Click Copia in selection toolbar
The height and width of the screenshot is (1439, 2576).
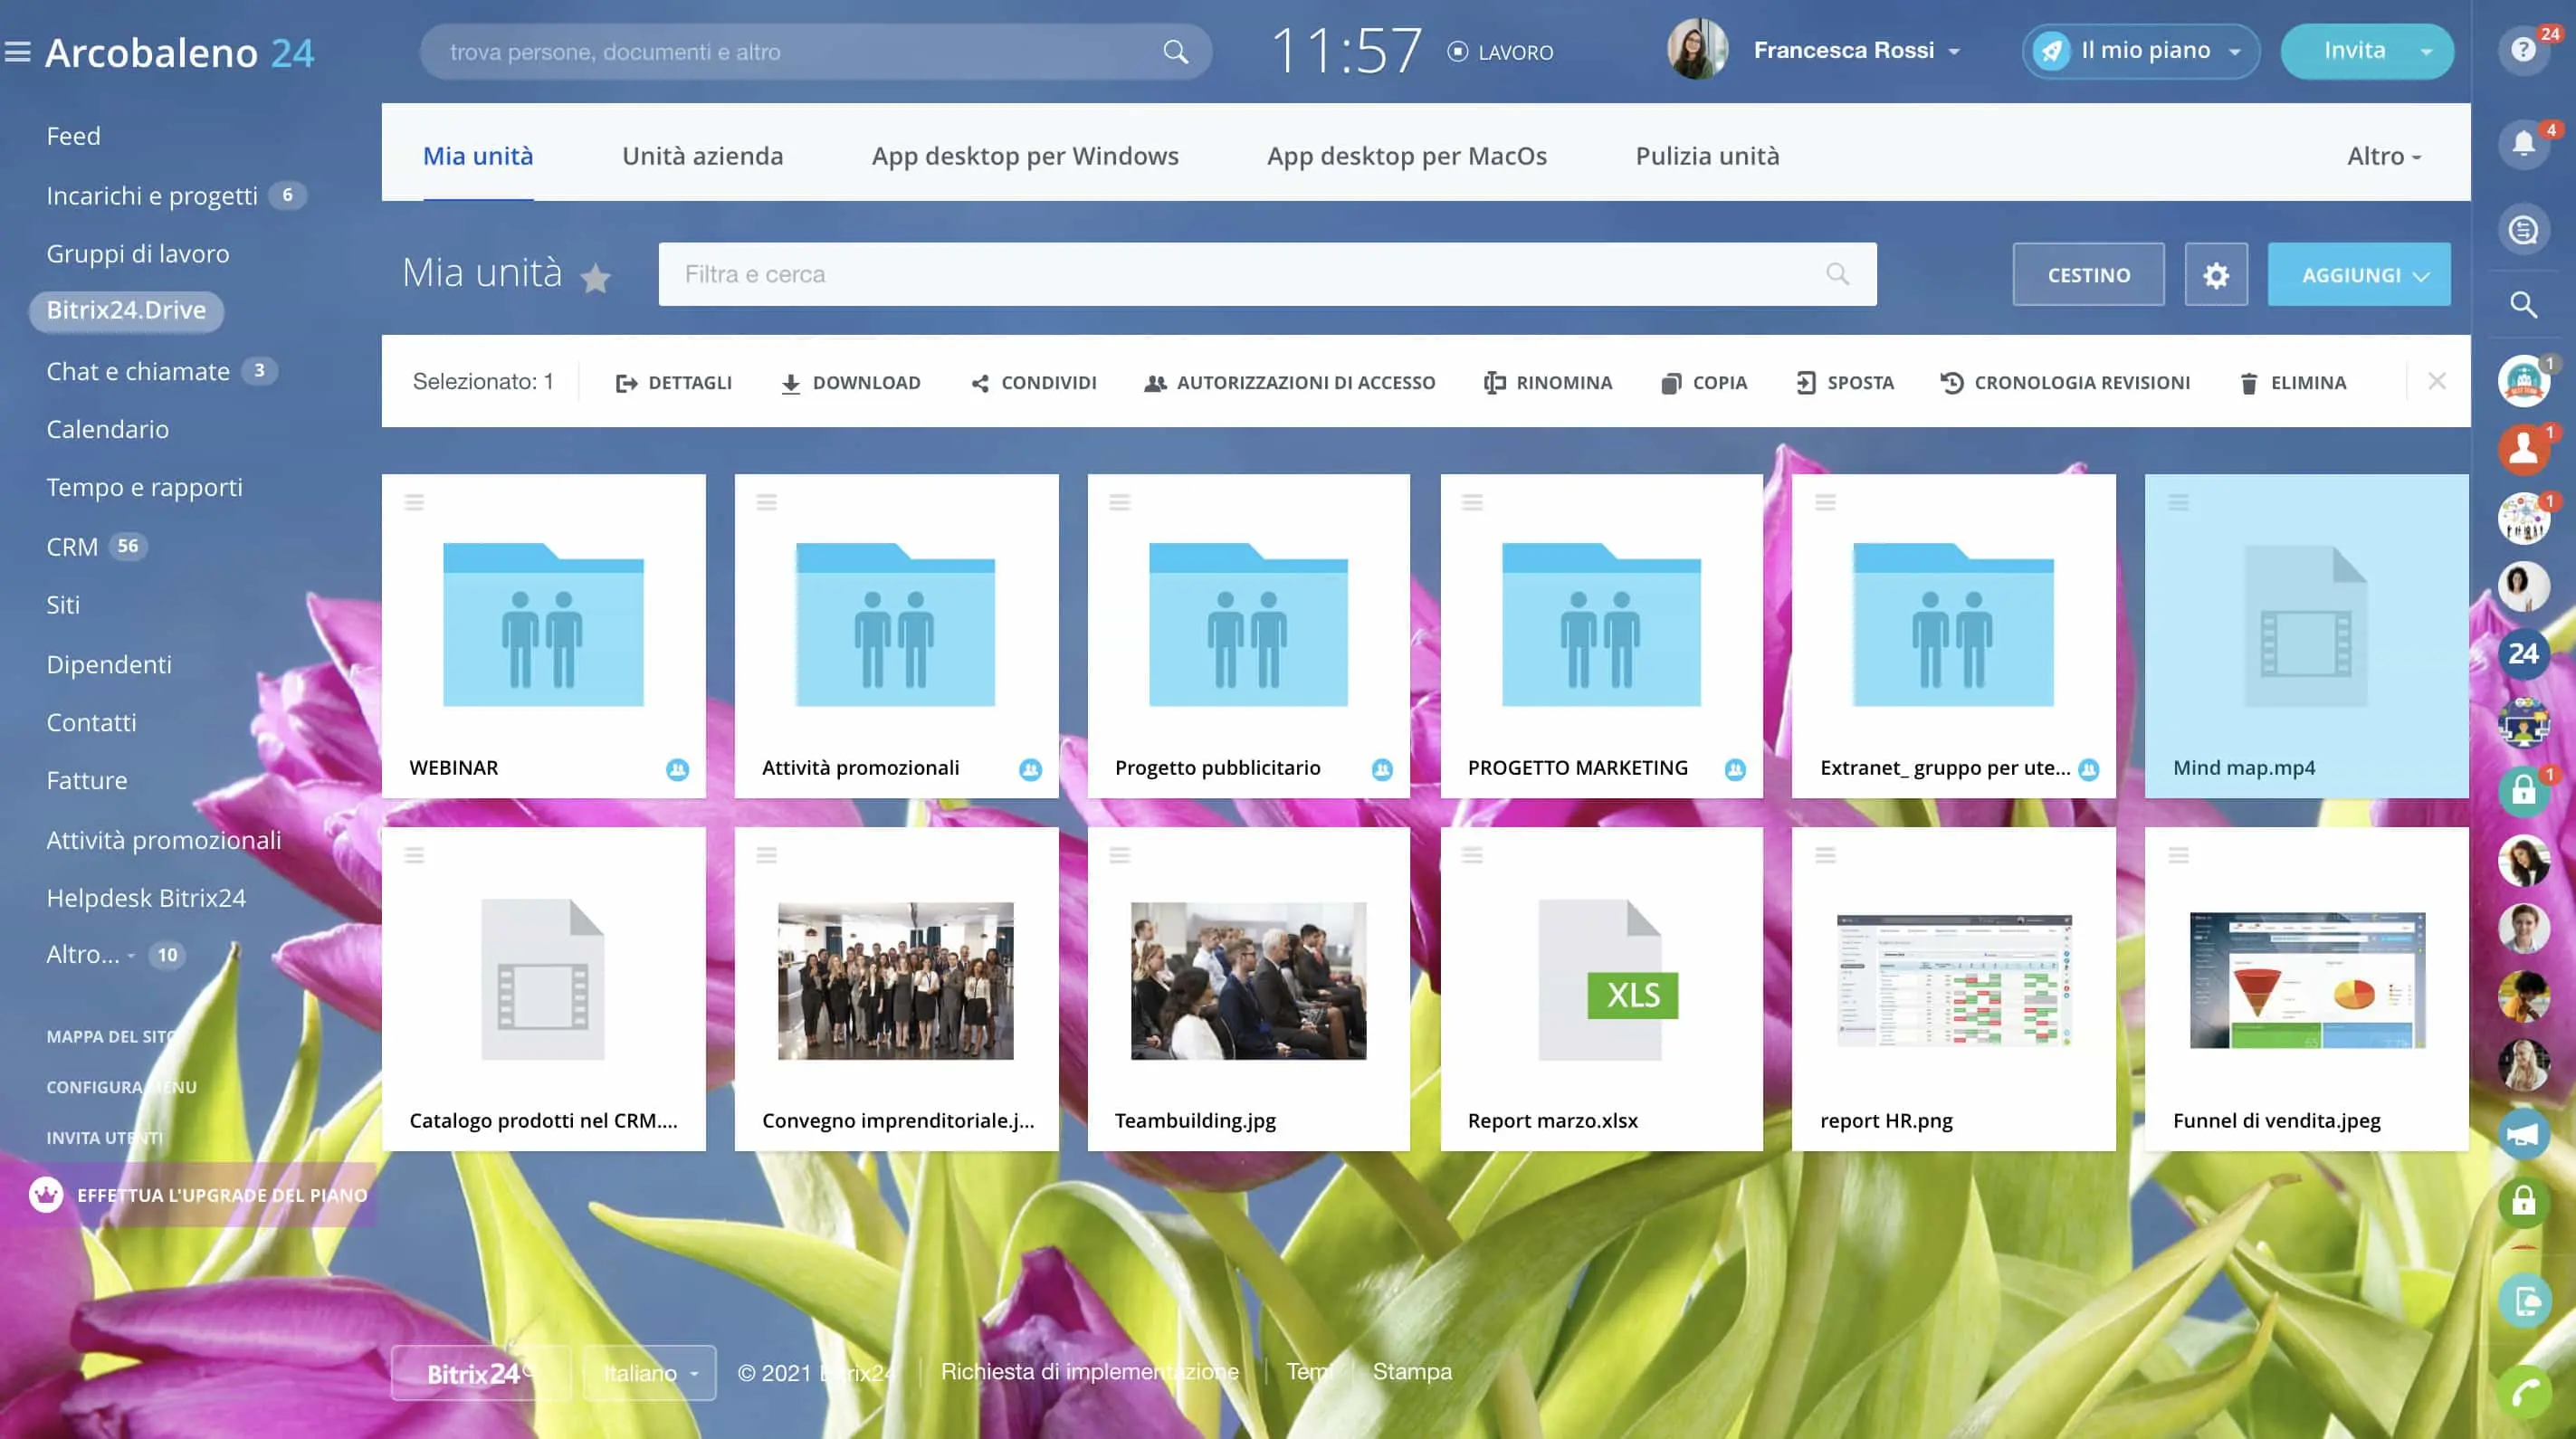1704,382
